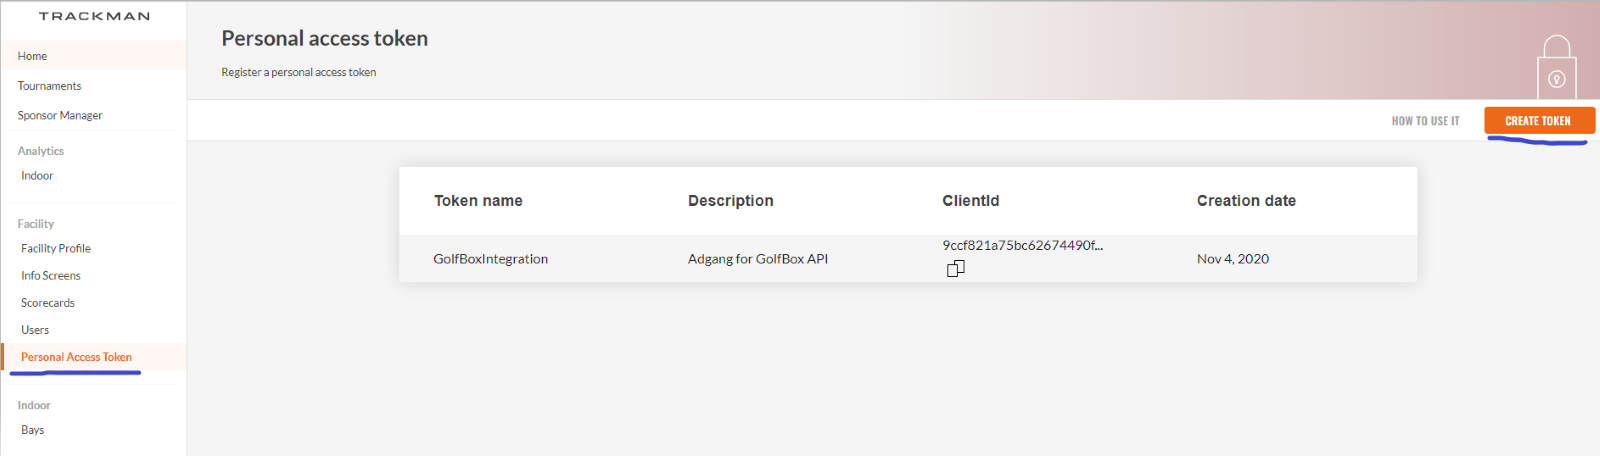Navigate to Info Screens
Screen dimensions: 1600x456
click(x=51, y=275)
